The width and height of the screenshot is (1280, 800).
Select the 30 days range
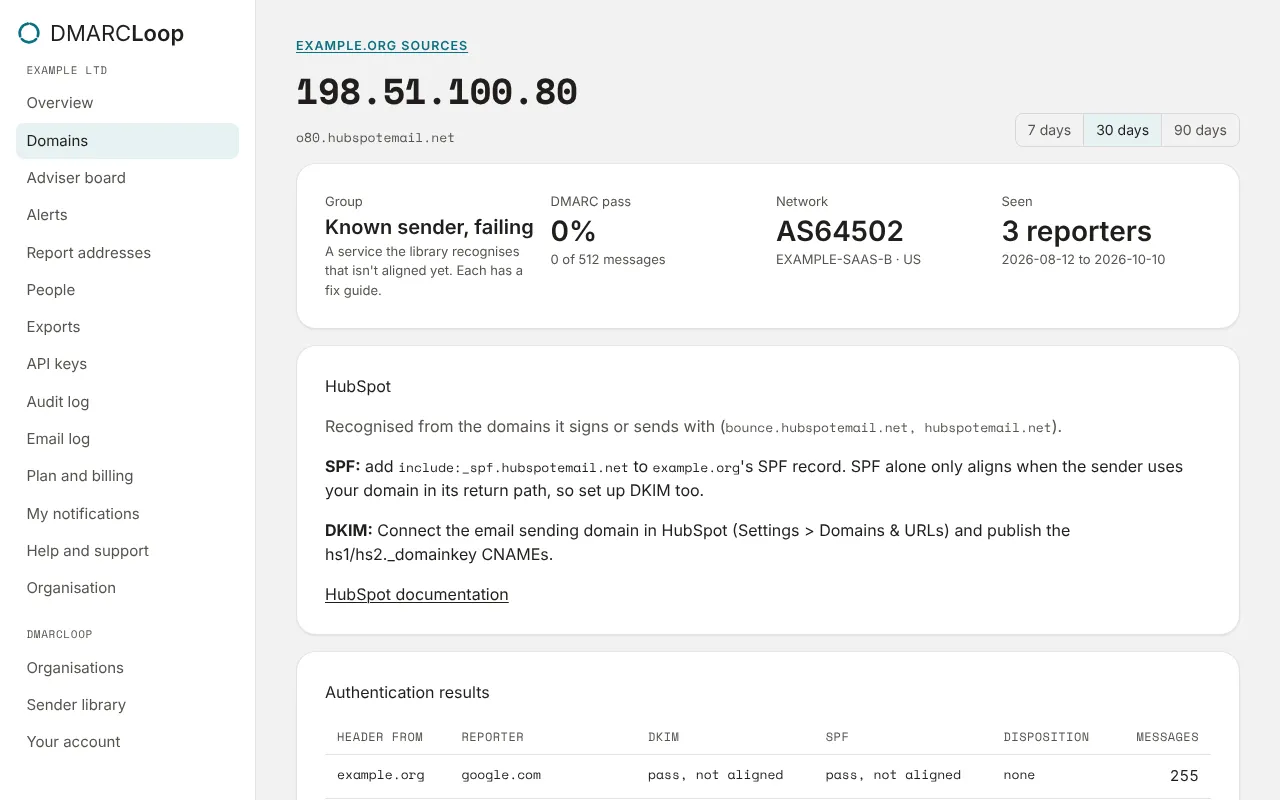1122,130
